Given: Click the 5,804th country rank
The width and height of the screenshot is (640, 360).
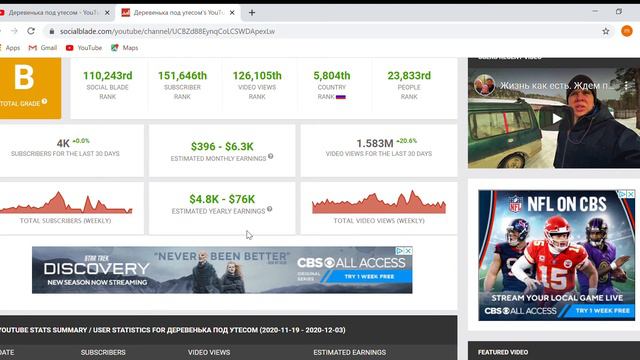Looking at the screenshot, I should 332,76.
